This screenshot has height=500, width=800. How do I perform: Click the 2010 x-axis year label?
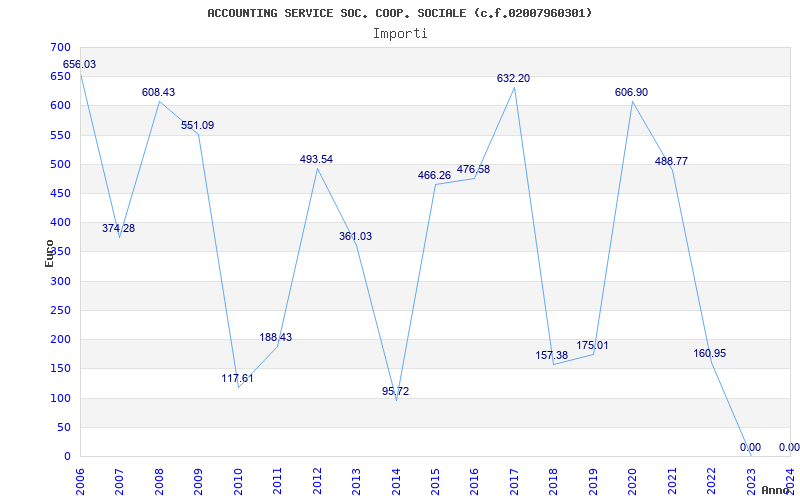238,481
